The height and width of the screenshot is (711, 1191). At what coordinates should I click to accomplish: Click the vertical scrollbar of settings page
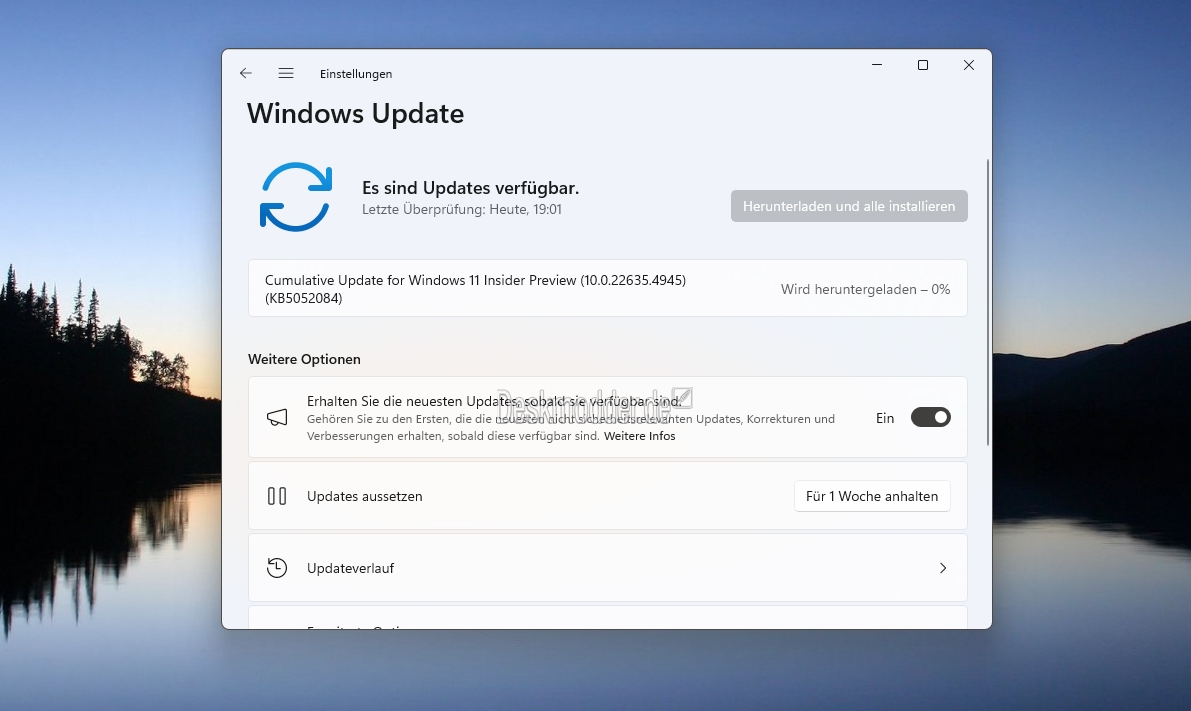(987, 302)
